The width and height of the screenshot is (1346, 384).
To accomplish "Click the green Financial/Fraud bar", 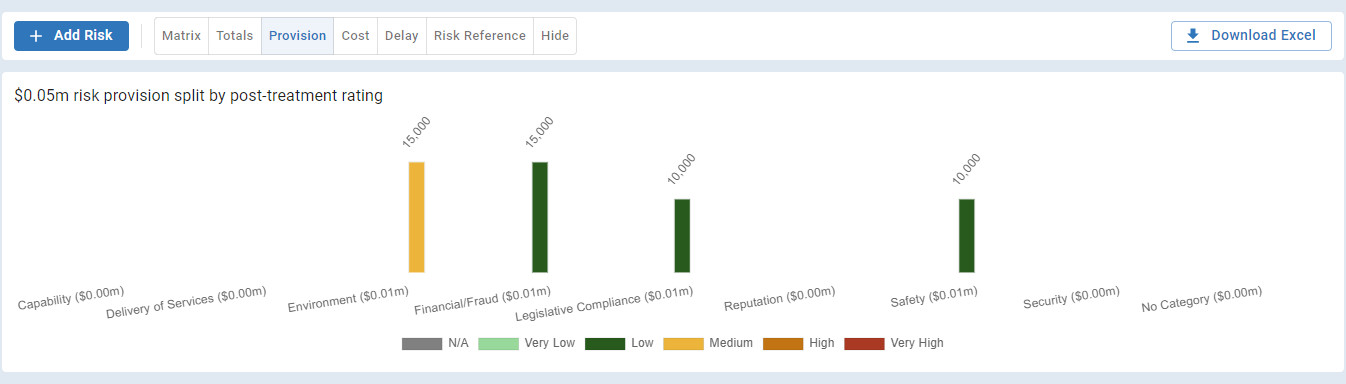I will coord(539,217).
